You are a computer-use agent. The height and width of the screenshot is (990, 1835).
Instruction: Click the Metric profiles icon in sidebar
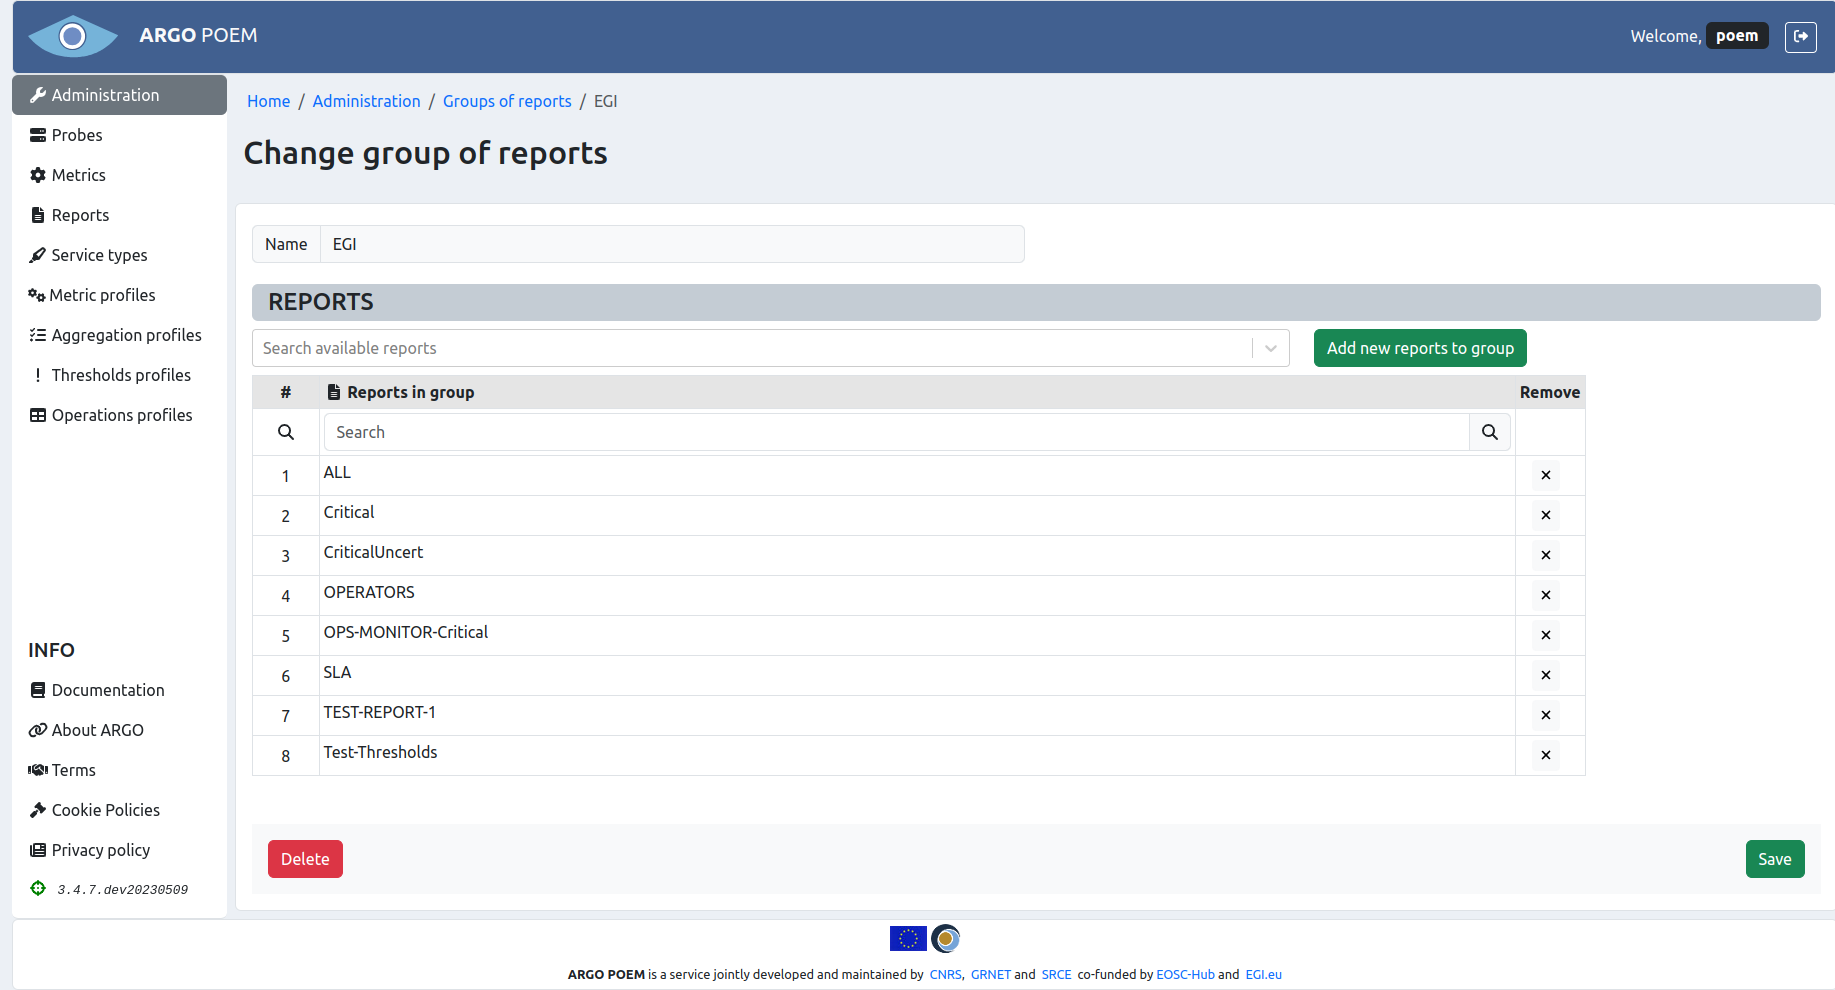click(38, 294)
